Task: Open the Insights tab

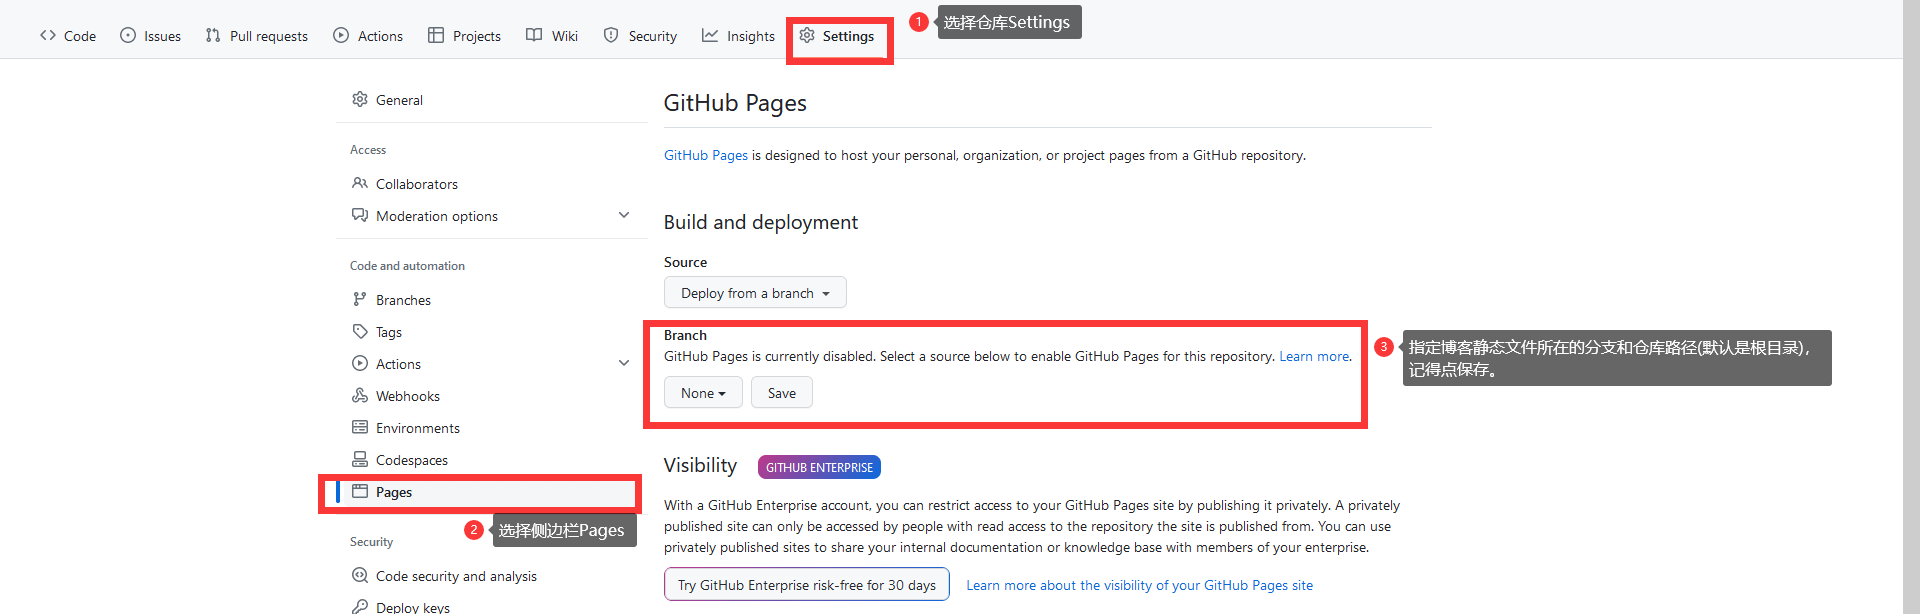Action: 739,36
